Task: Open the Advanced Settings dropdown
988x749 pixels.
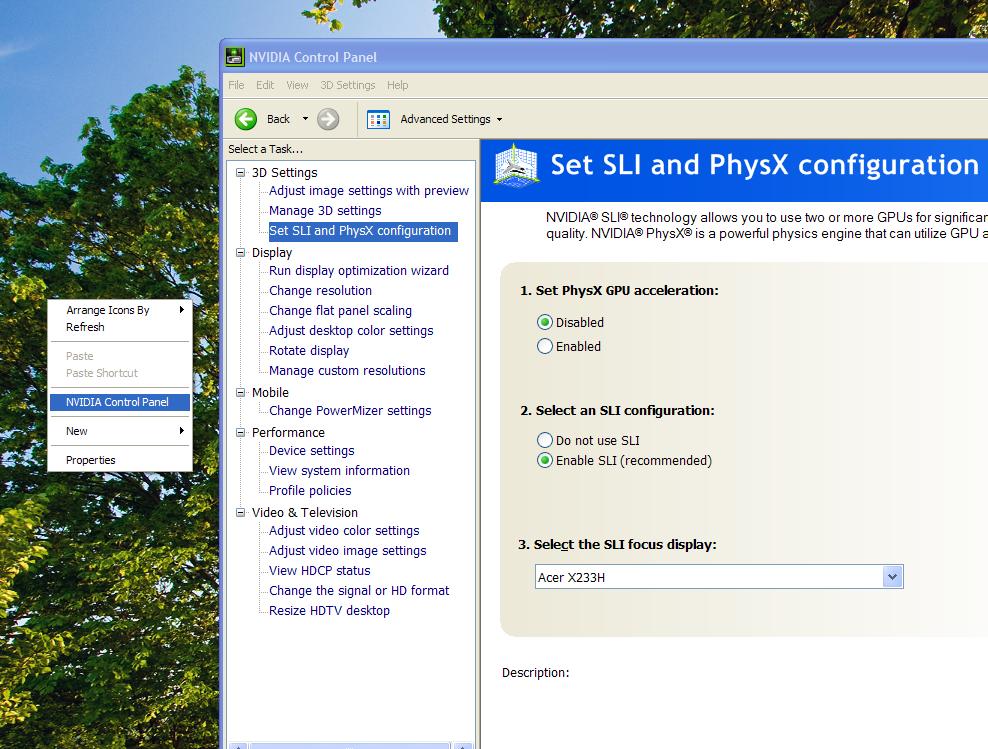Action: [x=500, y=119]
